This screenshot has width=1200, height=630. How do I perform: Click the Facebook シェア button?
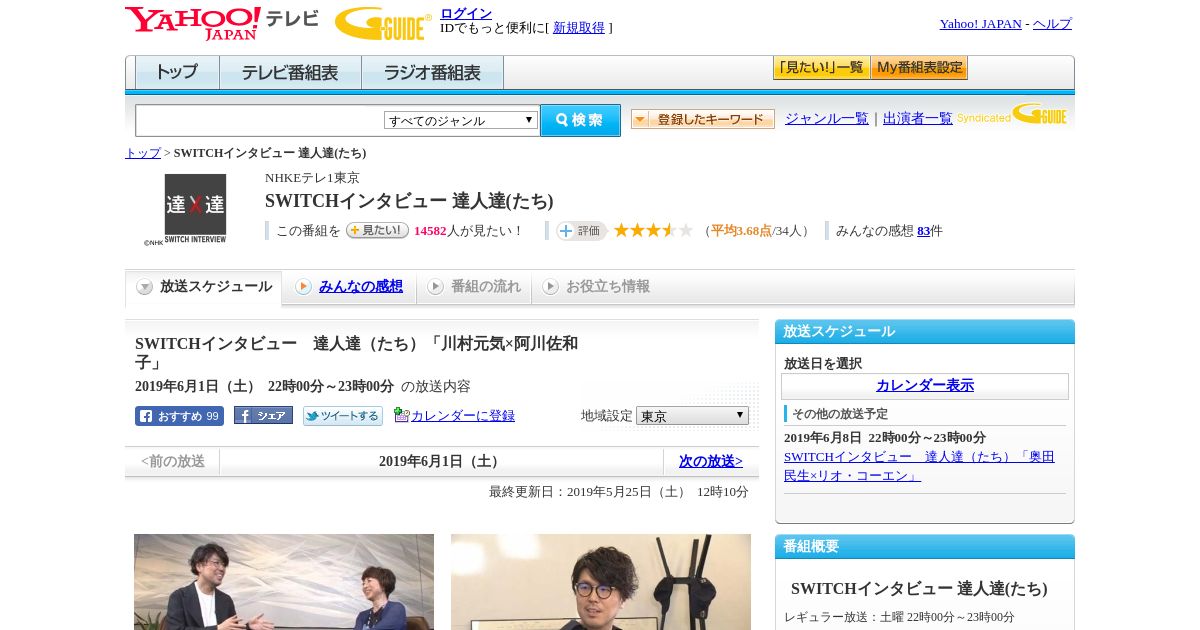pos(263,415)
